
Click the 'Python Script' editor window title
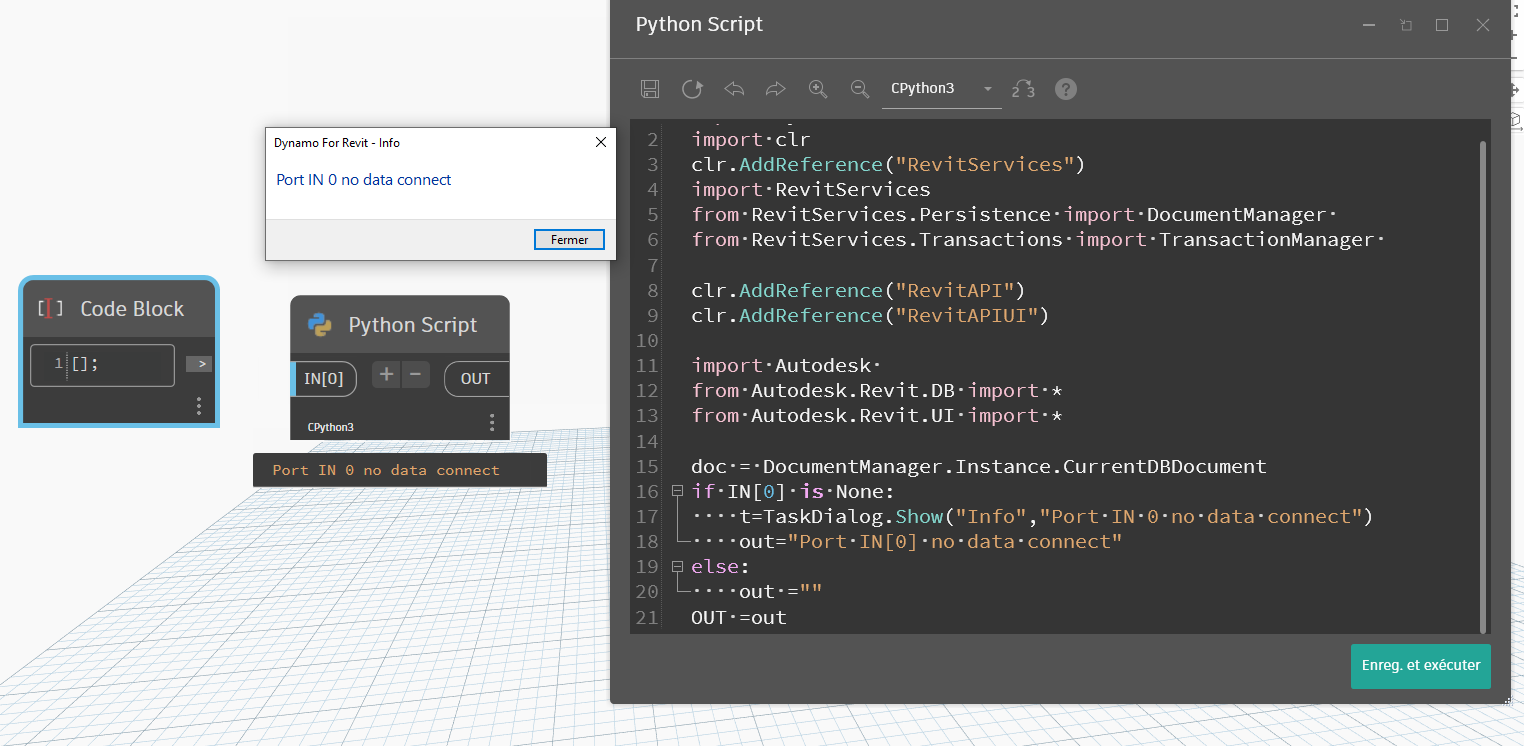699,25
